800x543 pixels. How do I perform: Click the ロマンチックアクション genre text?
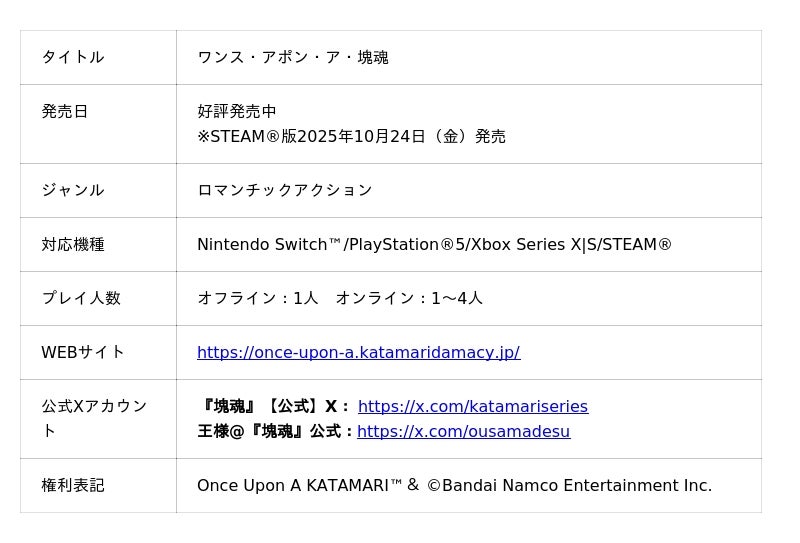(x=284, y=190)
